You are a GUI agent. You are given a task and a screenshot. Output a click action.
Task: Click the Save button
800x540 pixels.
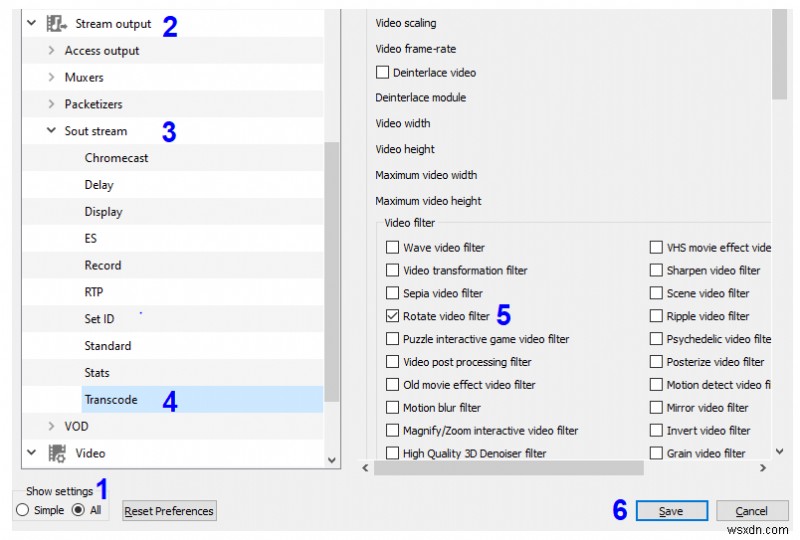pyautogui.click(x=671, y=511)
